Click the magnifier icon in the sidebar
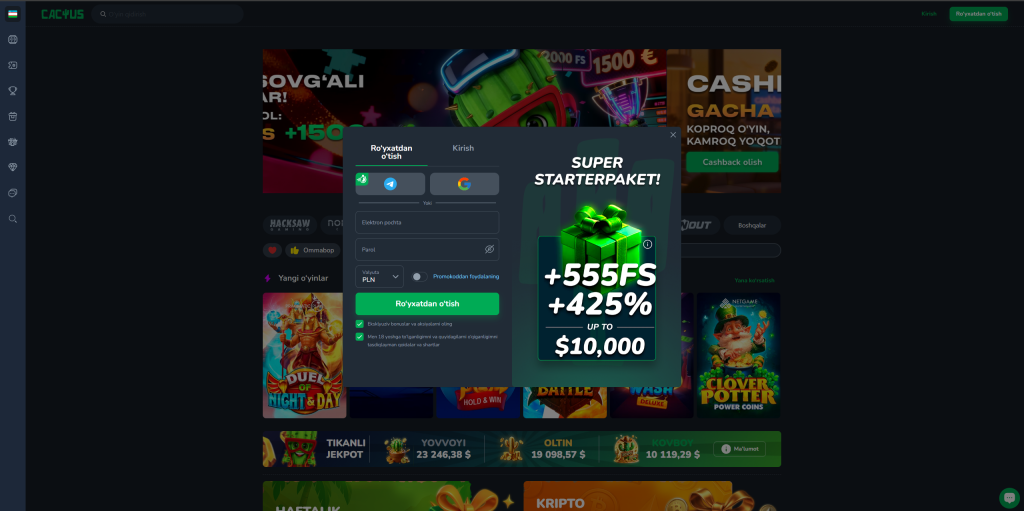Image resolution: width=1024 pixels, height=511 pixels. coord(12,219)
